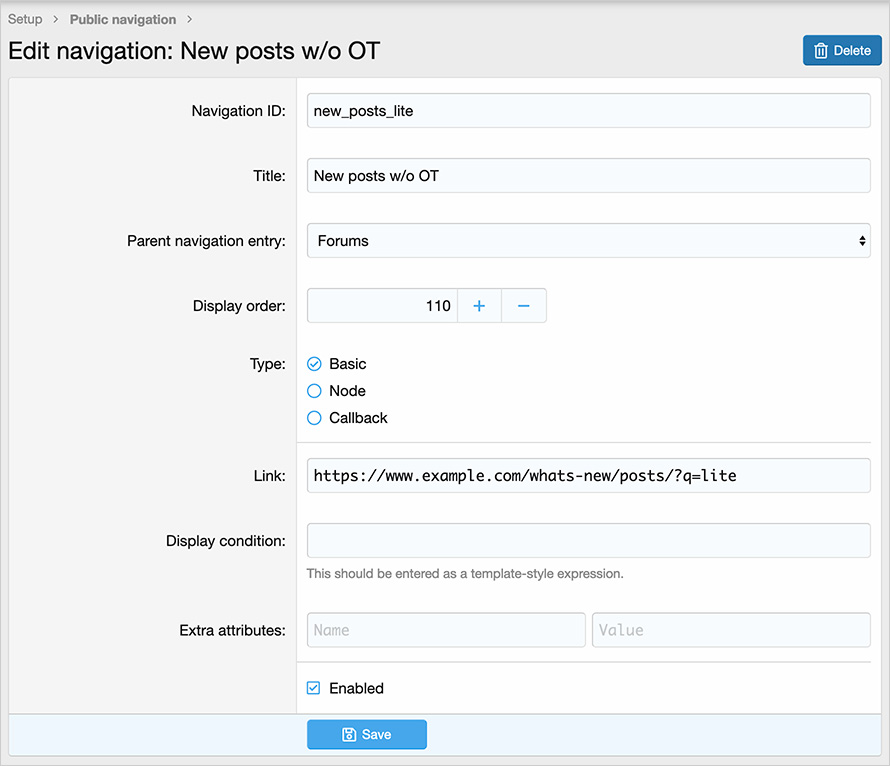The height and width of the screenshot is (766, 890).
Task: Click the Extra attributes Value field
Action: click(x=731, y=630)
